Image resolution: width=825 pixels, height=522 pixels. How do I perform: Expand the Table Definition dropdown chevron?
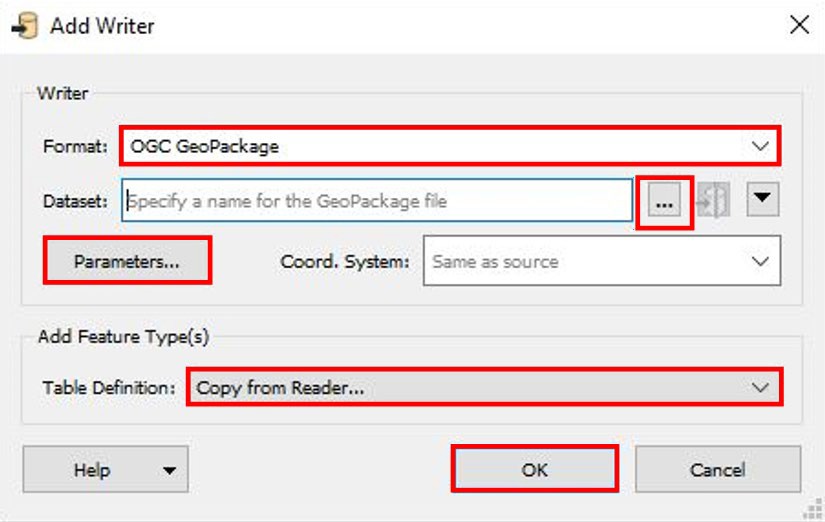point(760,387)
